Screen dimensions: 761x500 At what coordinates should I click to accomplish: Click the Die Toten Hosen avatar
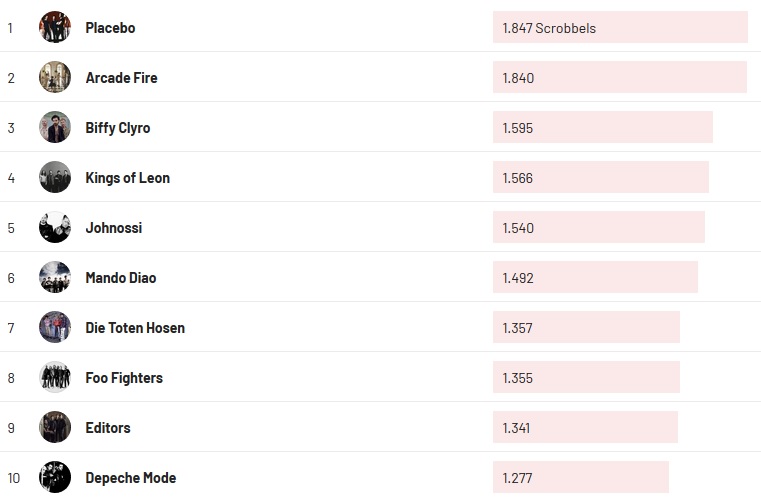pyautogui.click(x=55, y=327)
